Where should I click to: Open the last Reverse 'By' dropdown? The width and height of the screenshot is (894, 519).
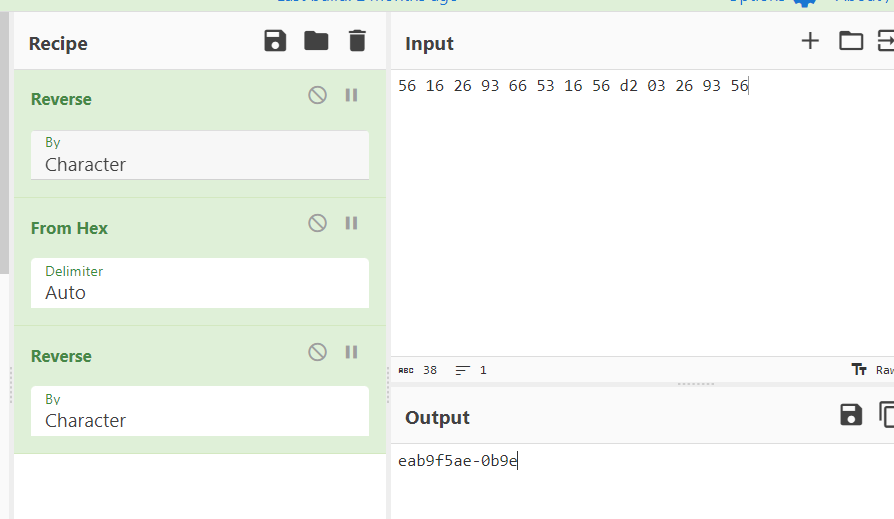coord(200,412)
